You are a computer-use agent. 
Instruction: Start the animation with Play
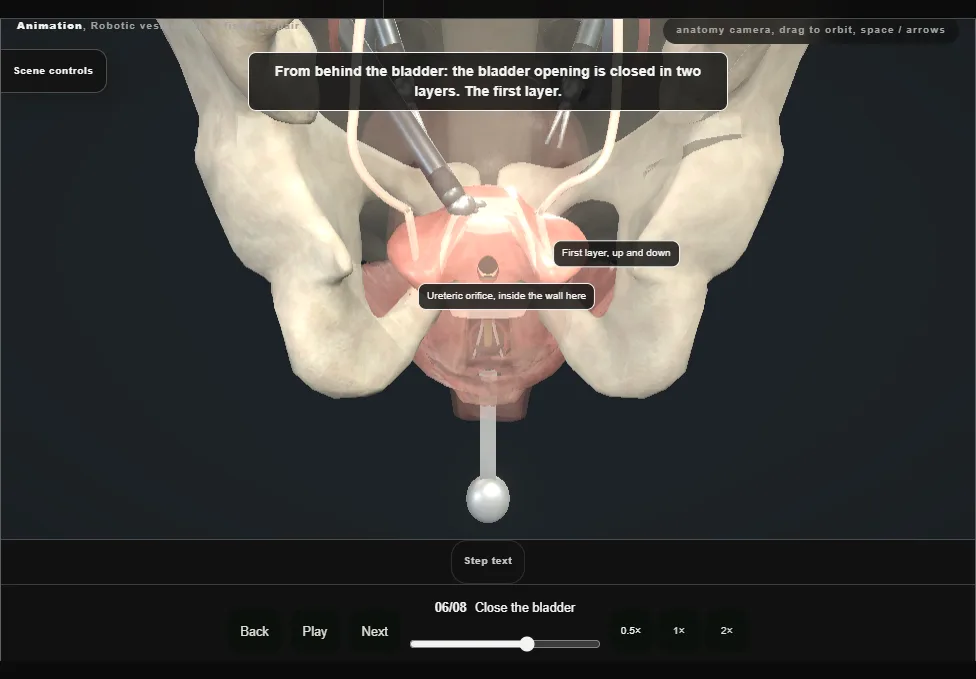315,631
